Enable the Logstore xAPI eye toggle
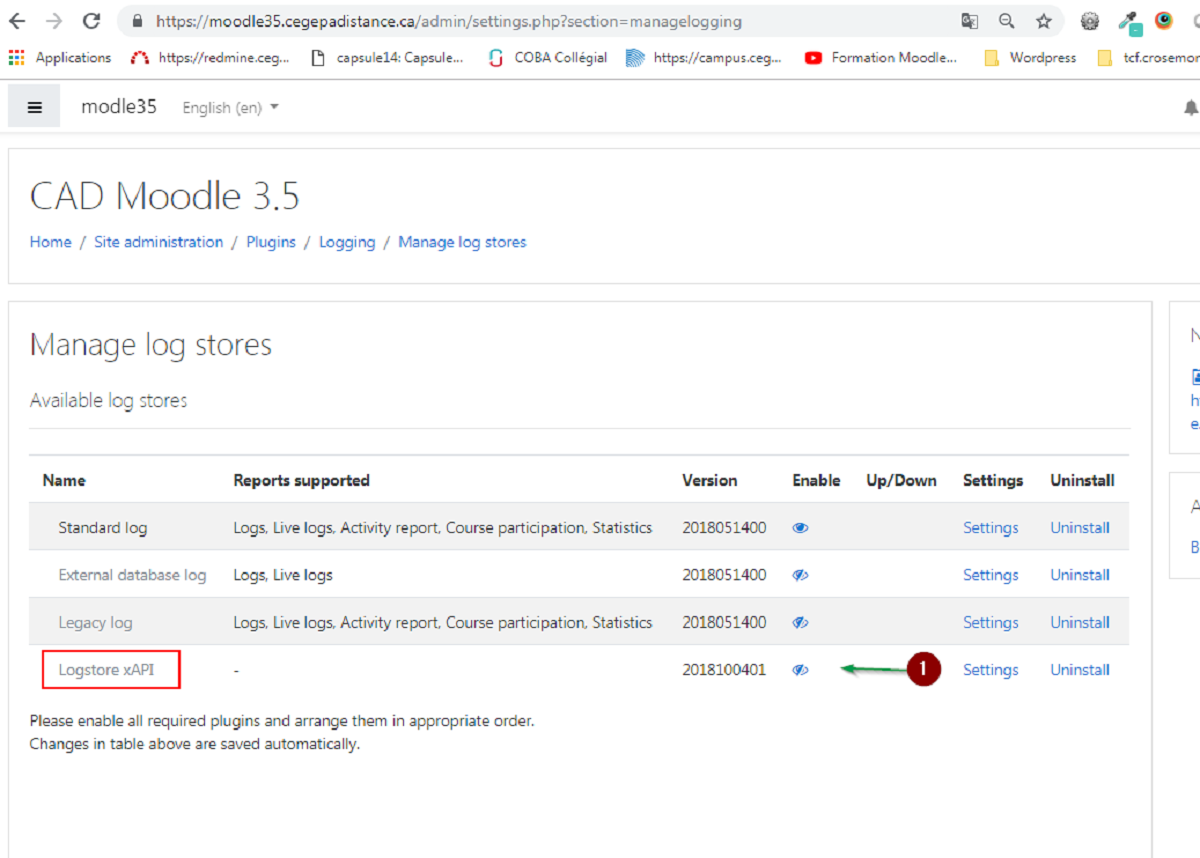Image resolution: width=1200 pixels, height=858 pixels. [800, 670]
